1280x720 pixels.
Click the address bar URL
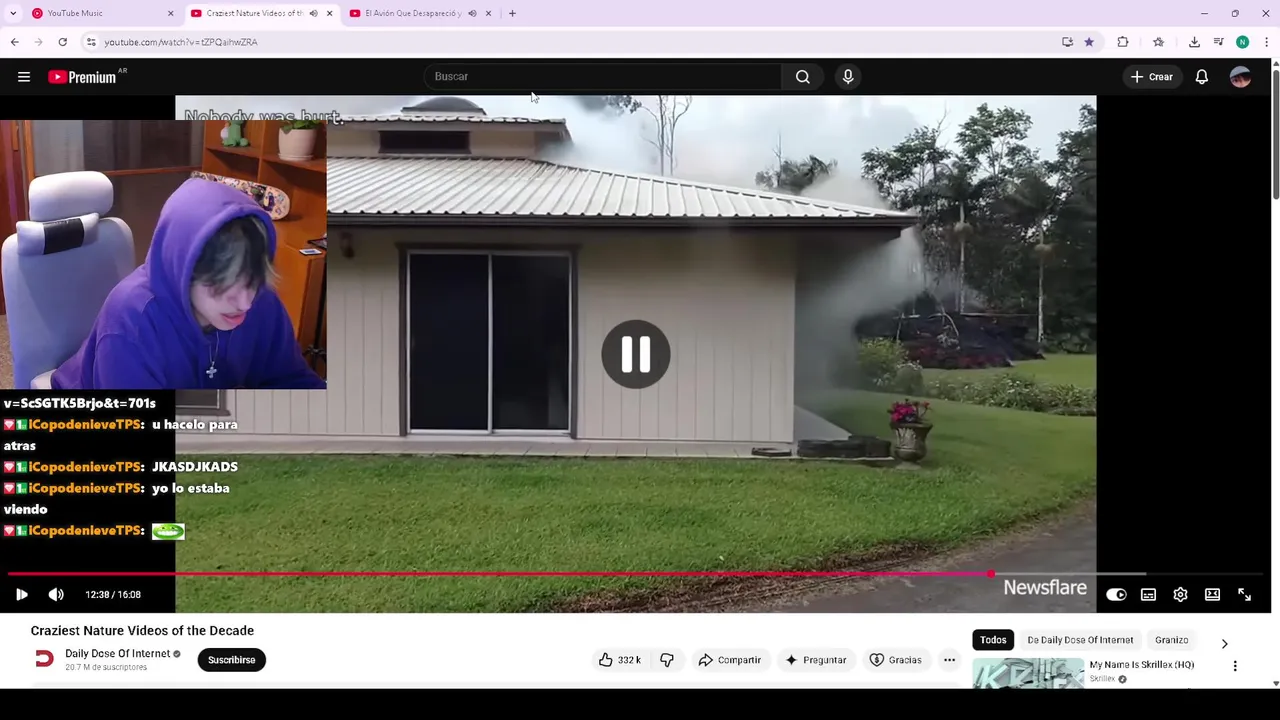coord(181,42)
